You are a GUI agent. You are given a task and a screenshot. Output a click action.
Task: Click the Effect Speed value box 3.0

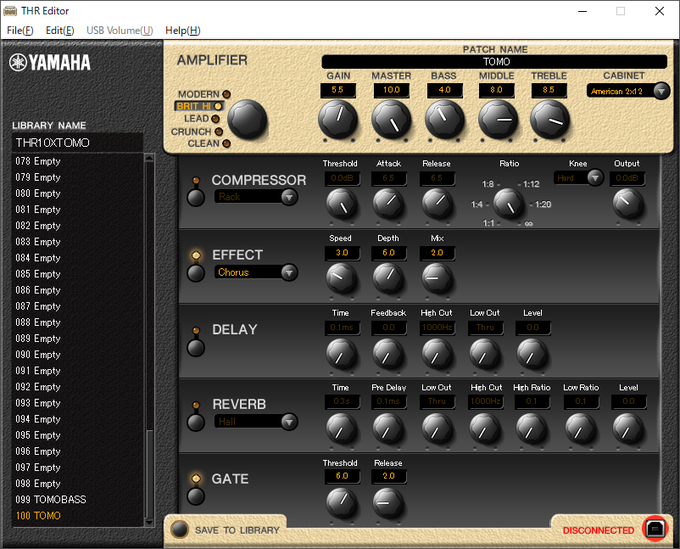[x=342, y=253]
